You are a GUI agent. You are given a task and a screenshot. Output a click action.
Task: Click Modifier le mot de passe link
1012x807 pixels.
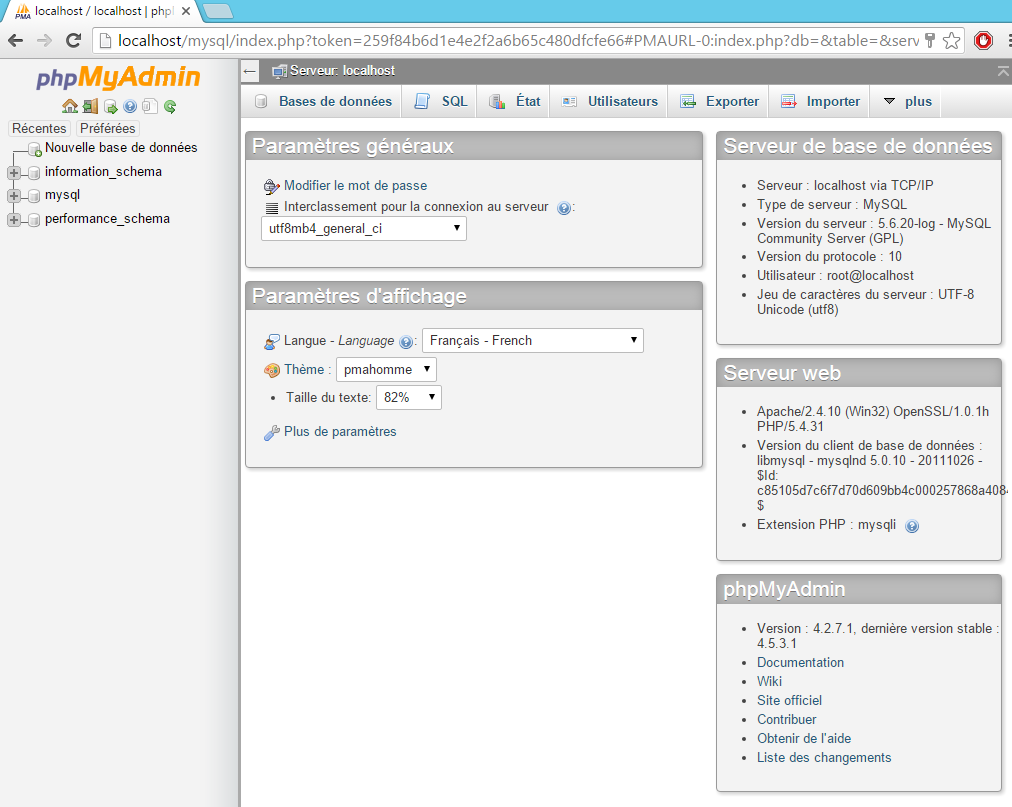pyautogui.click(x=355, y=185)
